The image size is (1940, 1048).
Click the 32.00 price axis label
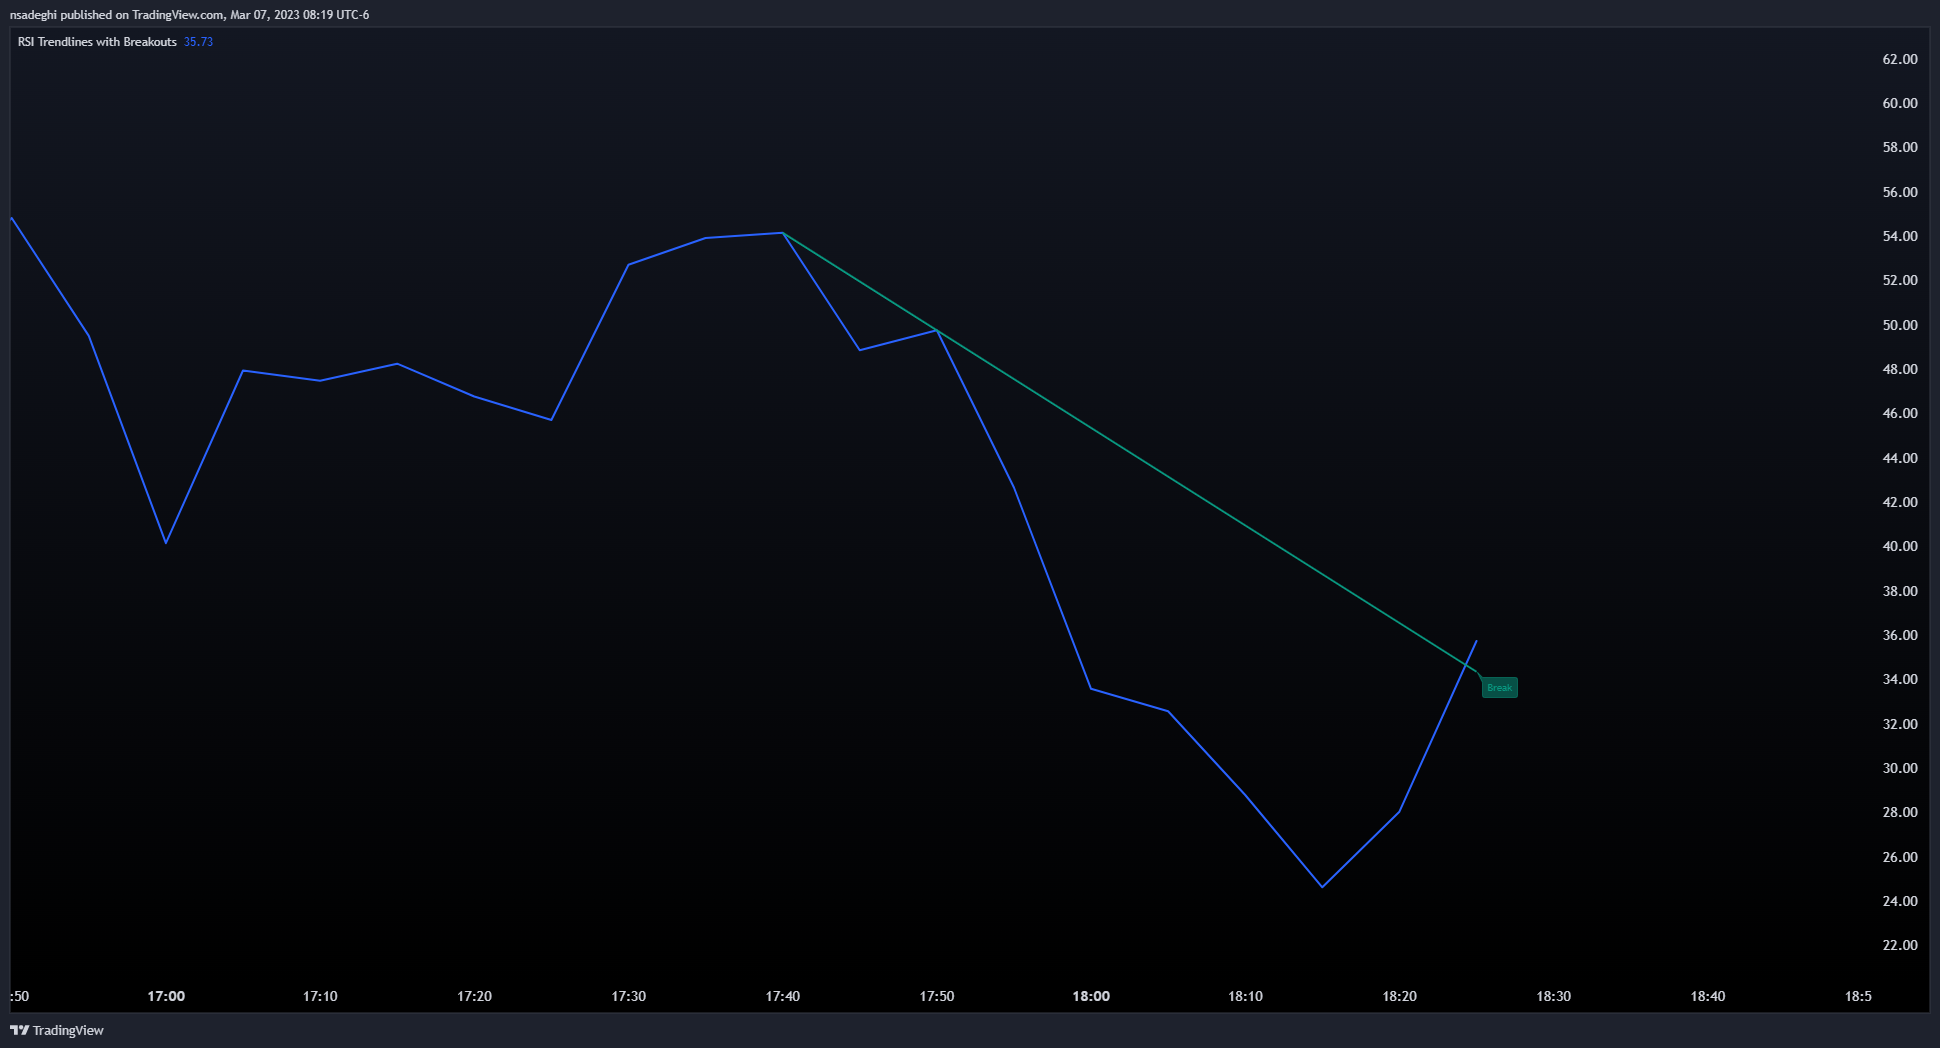point(1900,724)
